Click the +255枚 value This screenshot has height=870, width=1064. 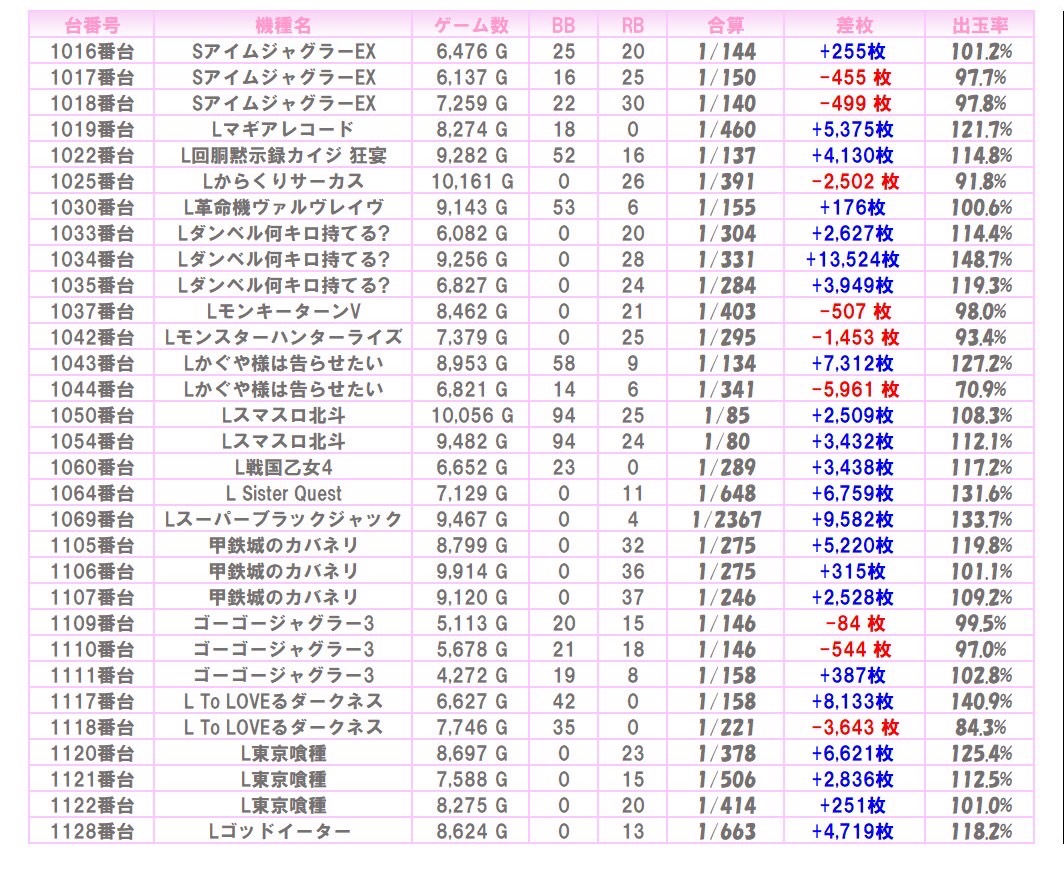[853, 52]
